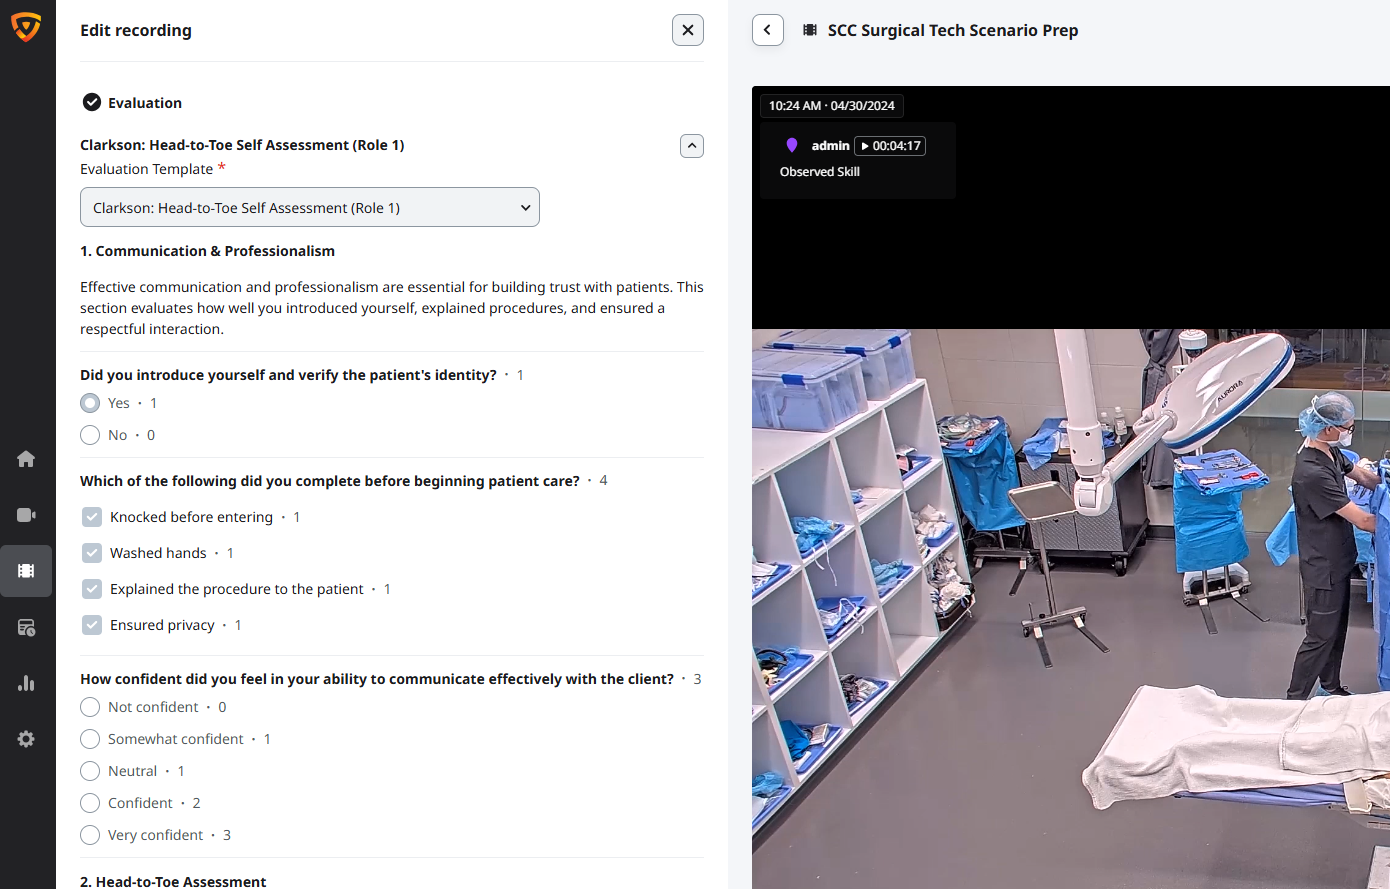Click the Head-to-Toe Assessment section heading
Viewport: 1390px width, 889px height.
(x=173, y=881)
